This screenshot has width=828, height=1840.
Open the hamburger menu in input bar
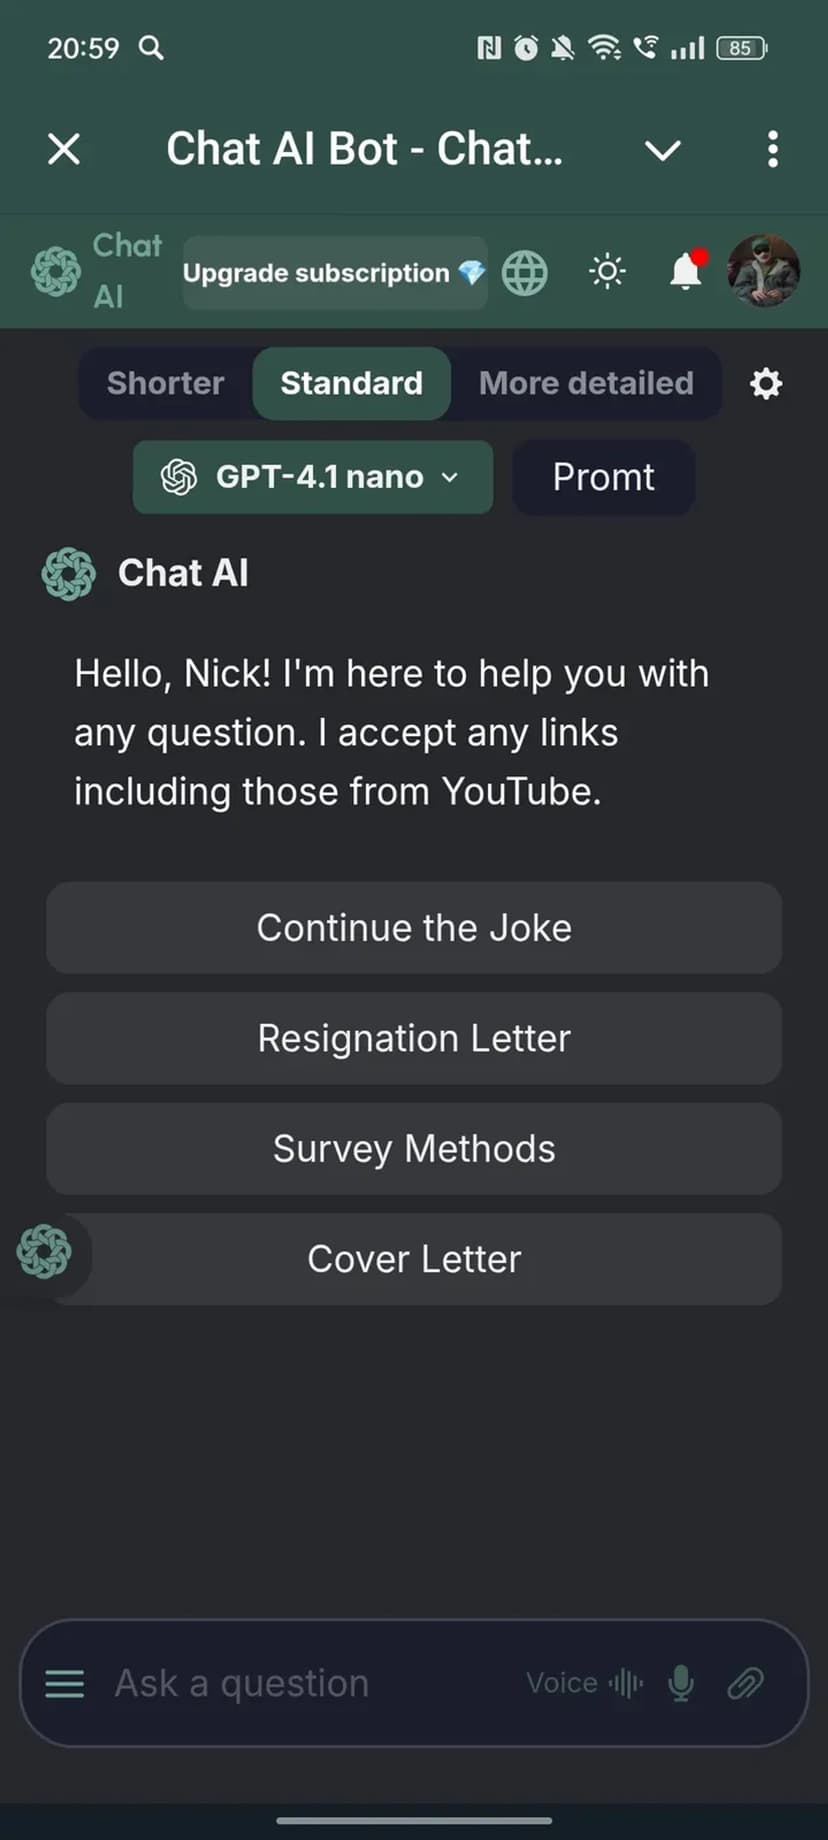[65, 1684]
